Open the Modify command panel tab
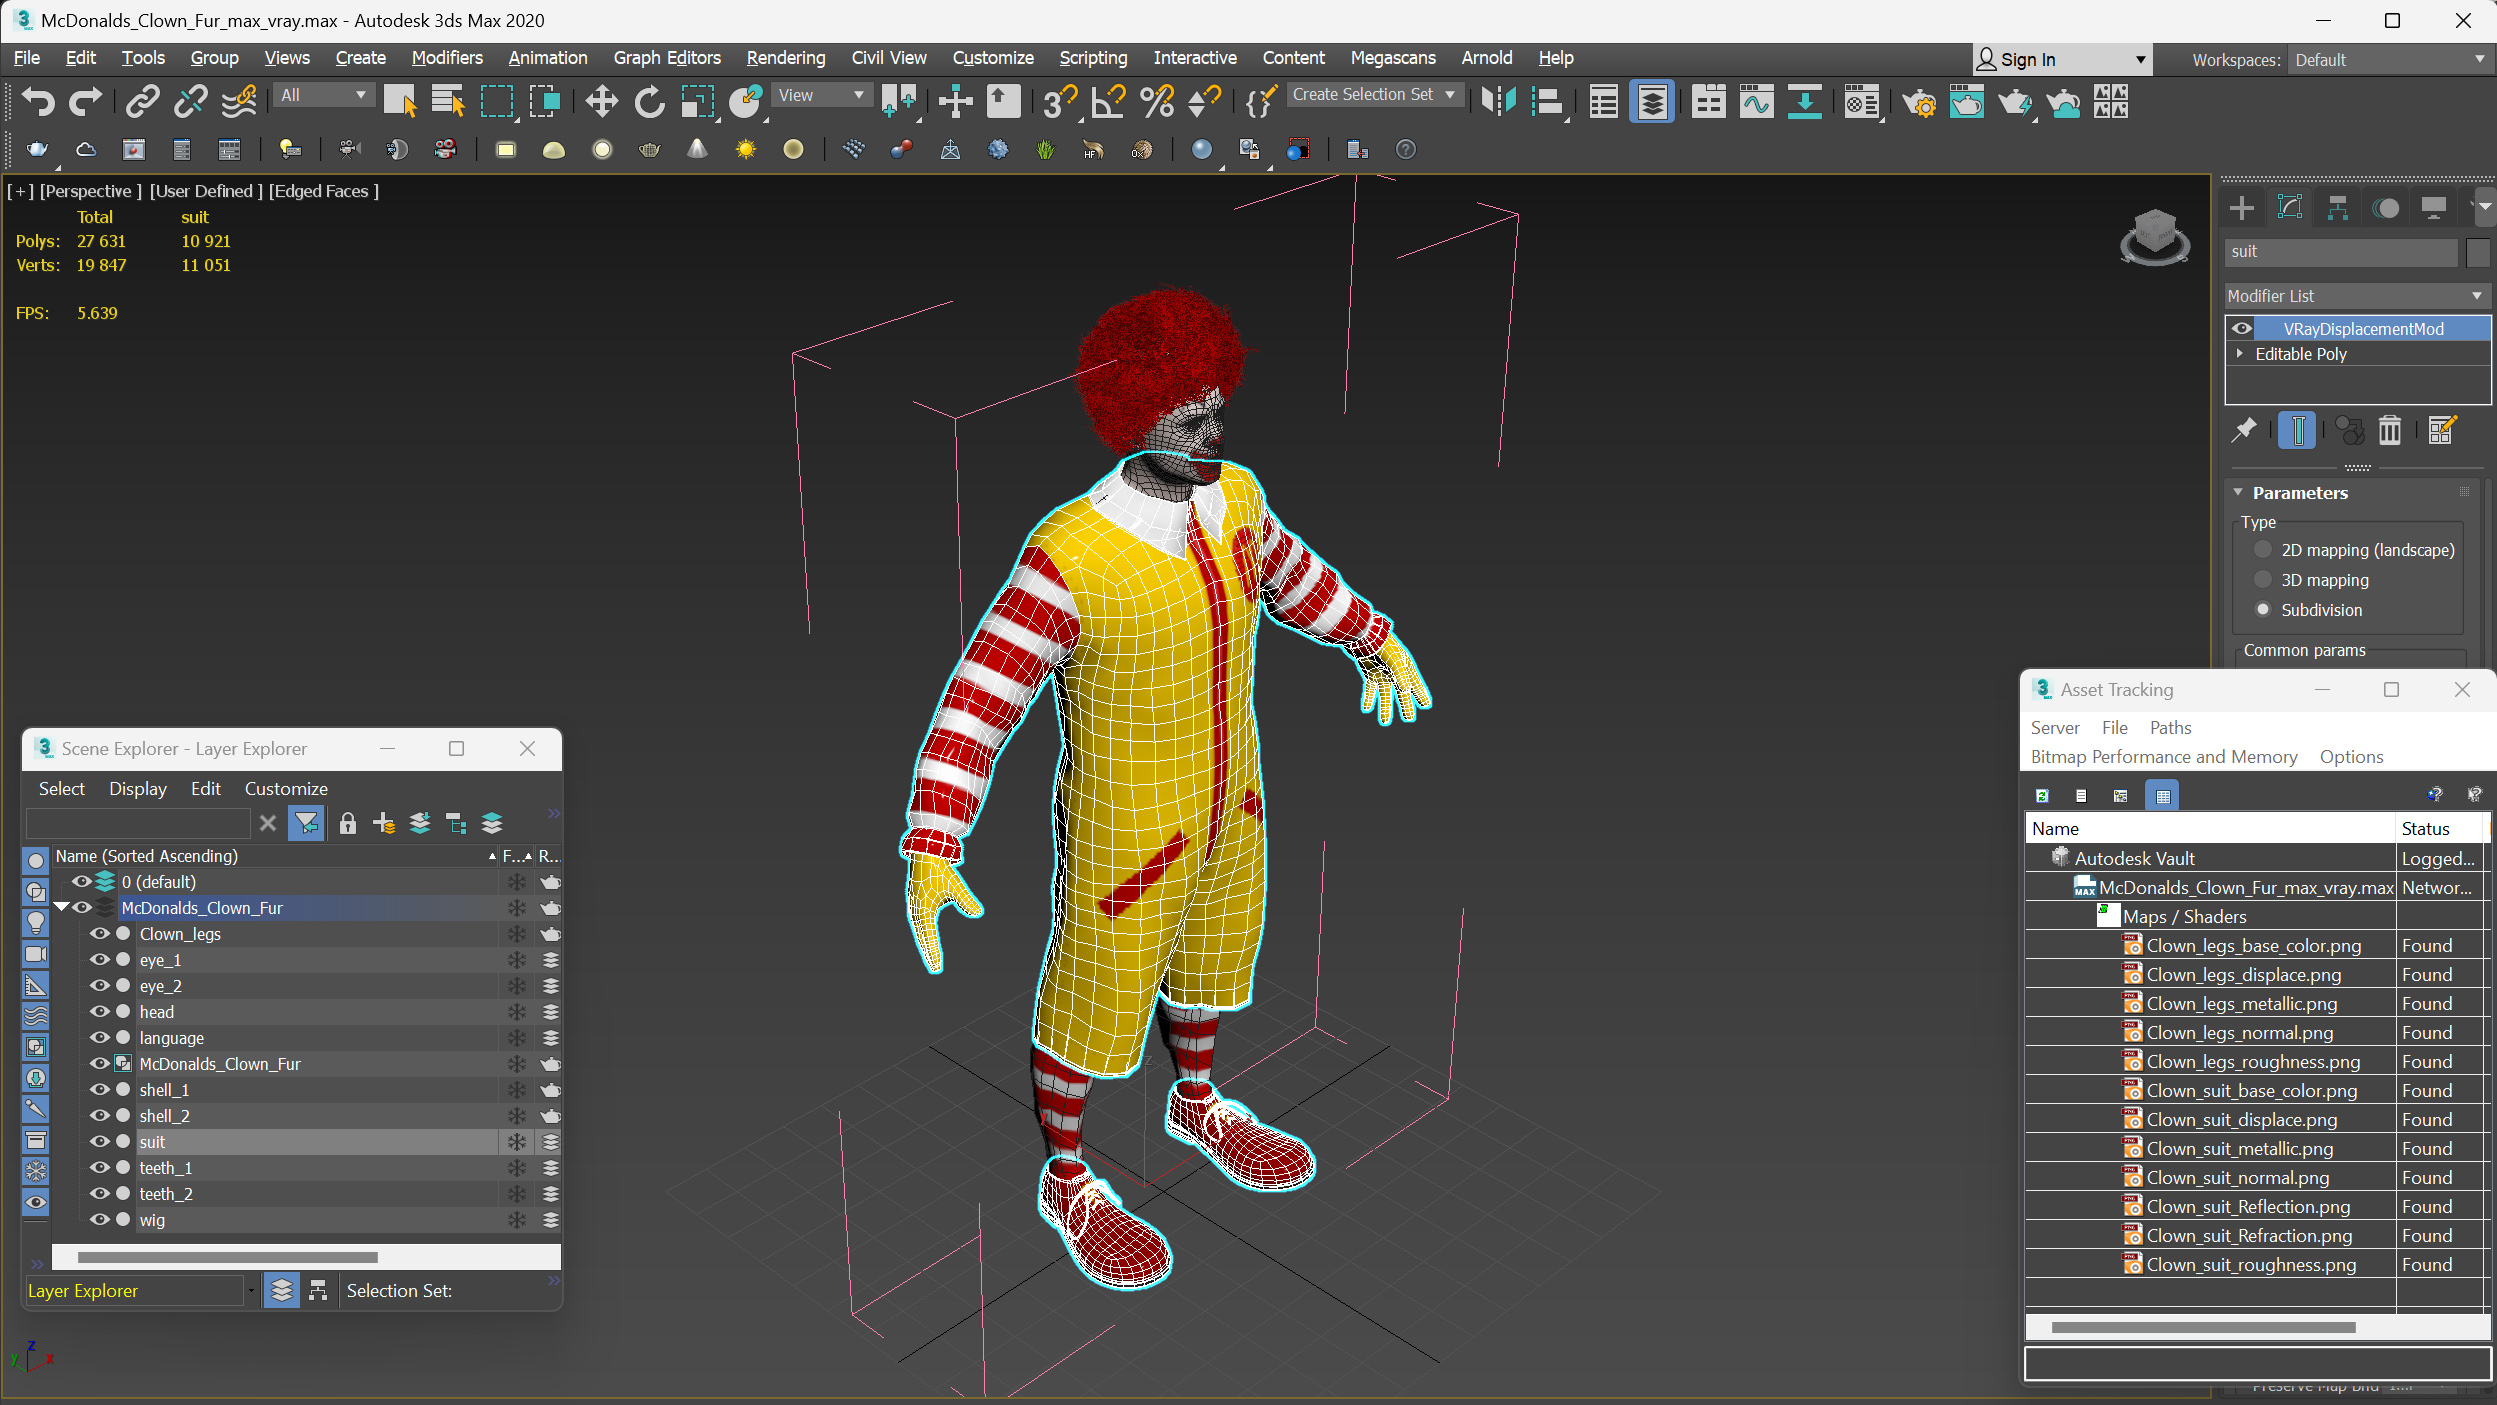The height and width of the screenshot is (1405, 2497). tap(2289, 208)
